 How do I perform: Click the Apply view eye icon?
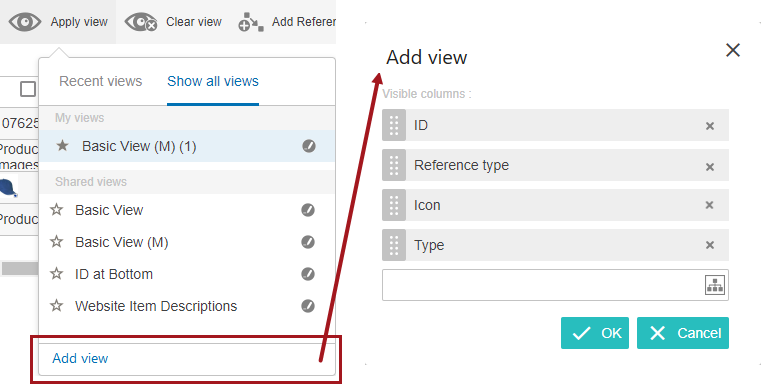(x=25, y=22)
